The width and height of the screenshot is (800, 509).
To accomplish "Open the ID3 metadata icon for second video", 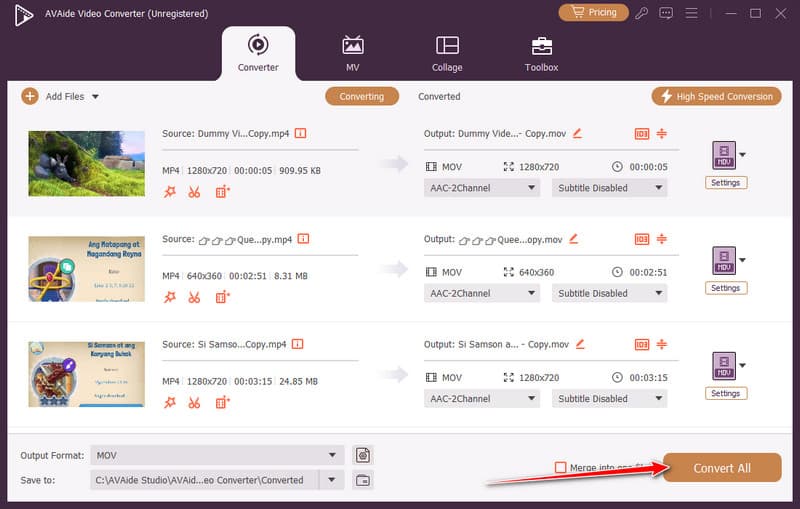I will [641, 239].
